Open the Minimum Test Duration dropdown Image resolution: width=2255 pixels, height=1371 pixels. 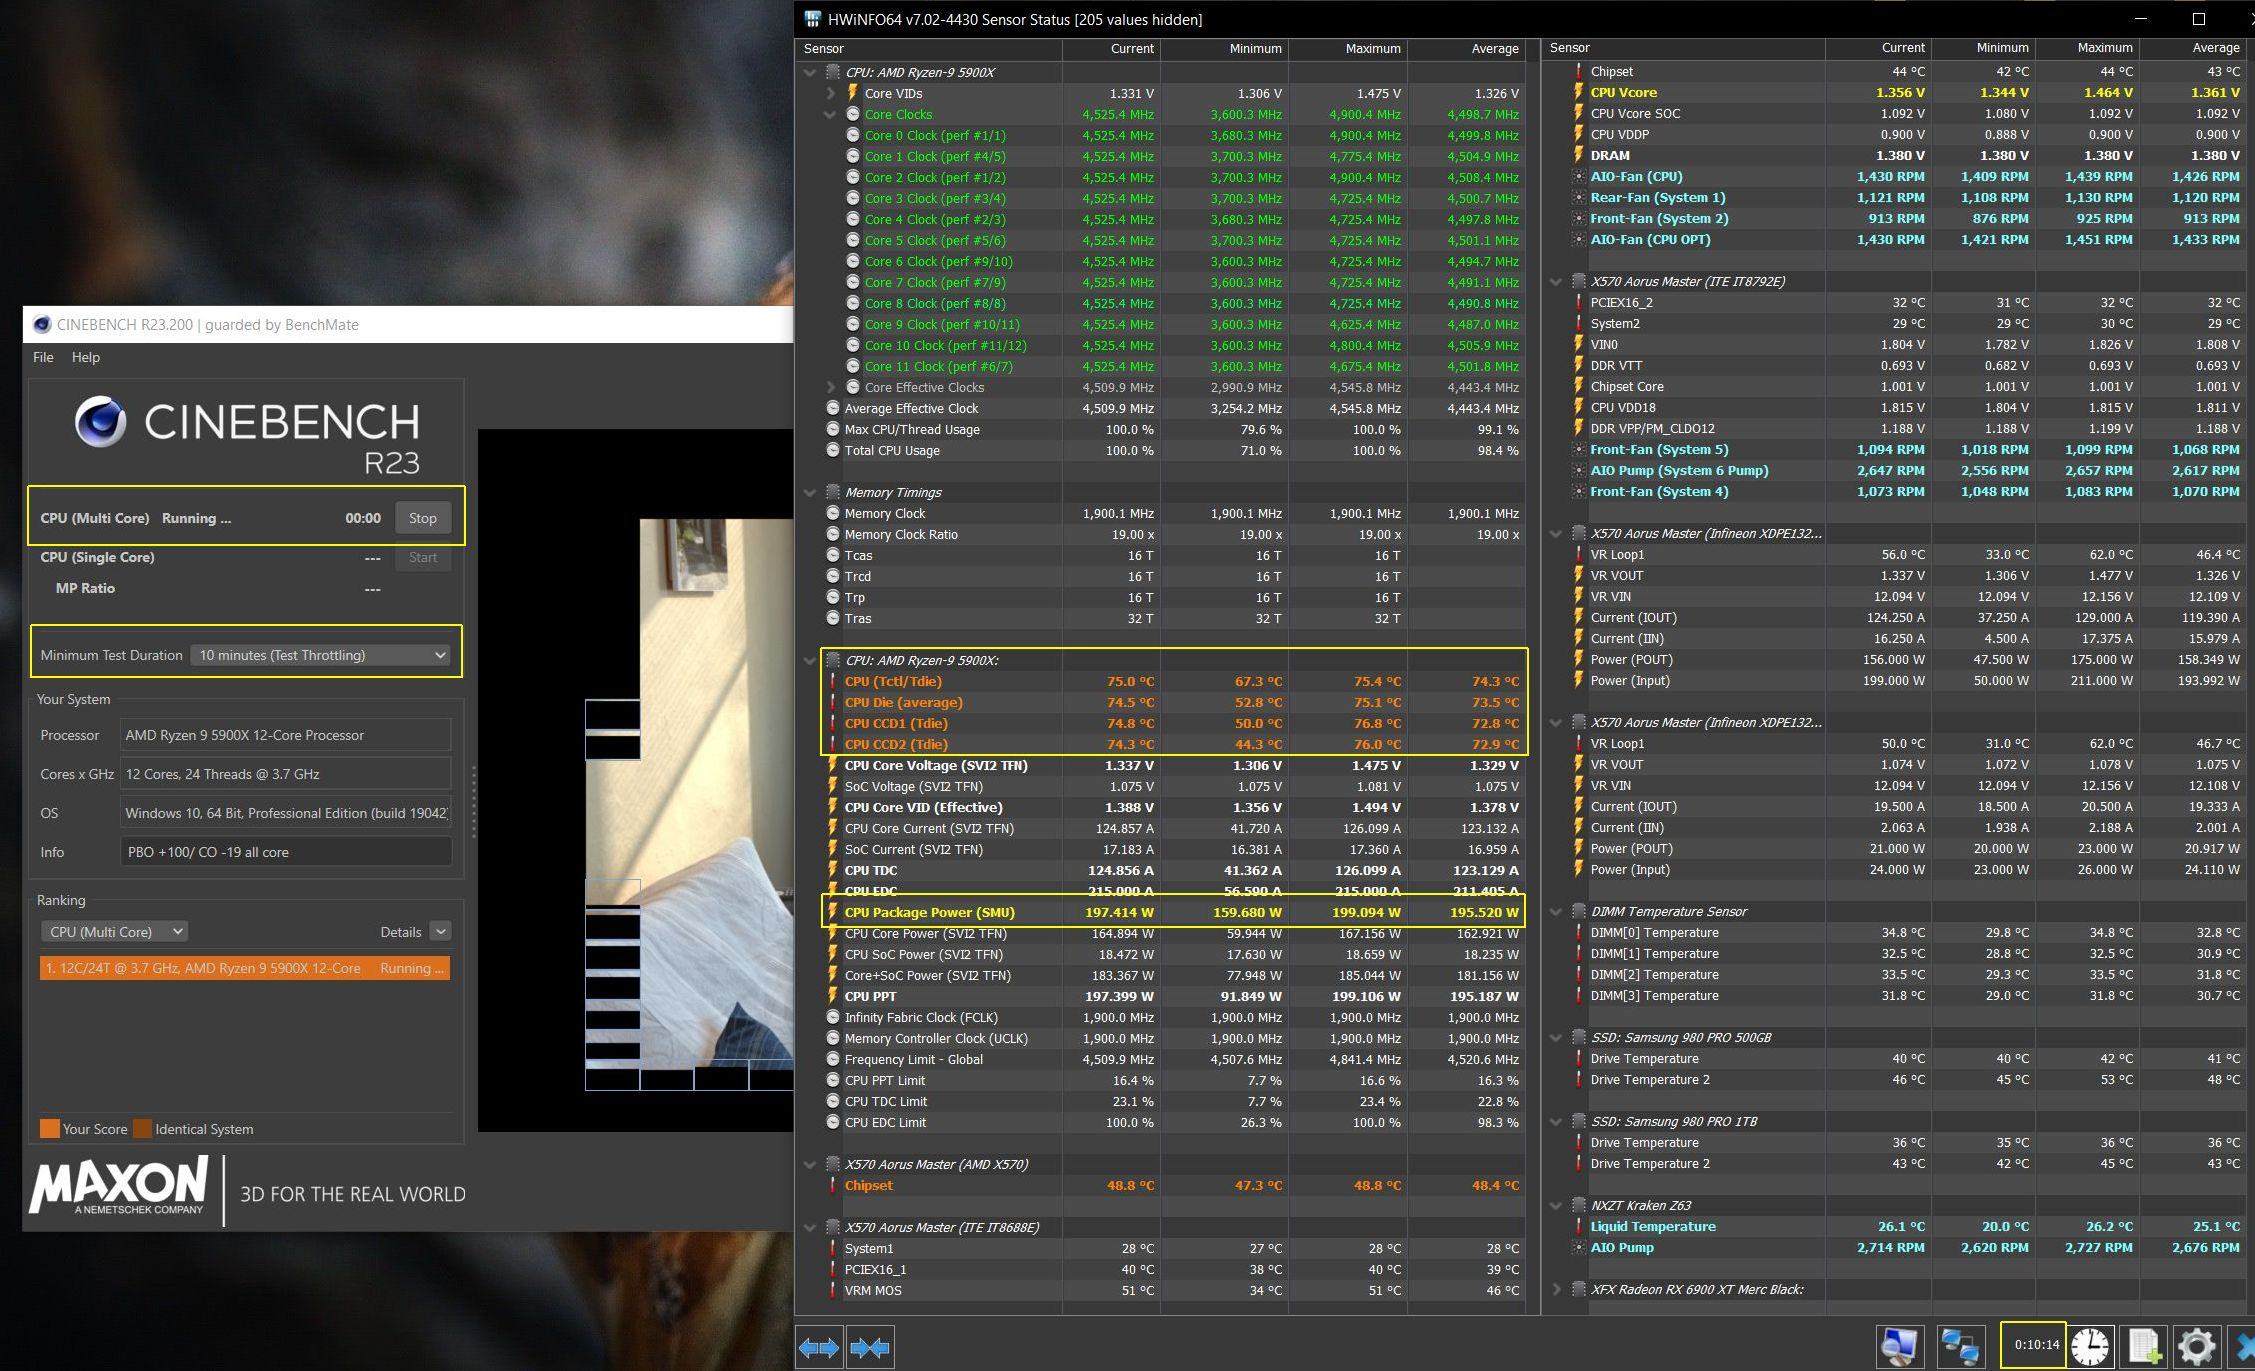pyautogui.click(x=320, y=655)
